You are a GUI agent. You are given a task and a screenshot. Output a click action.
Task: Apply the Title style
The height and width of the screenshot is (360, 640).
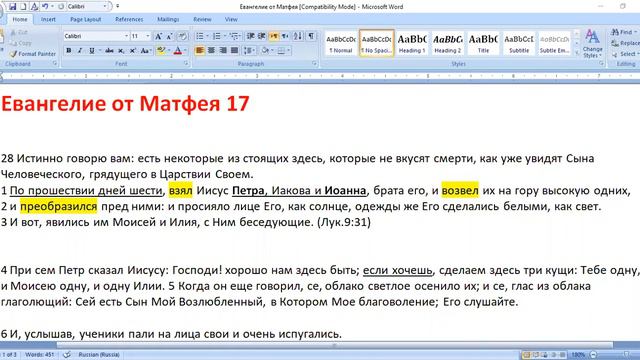[483, 43]
